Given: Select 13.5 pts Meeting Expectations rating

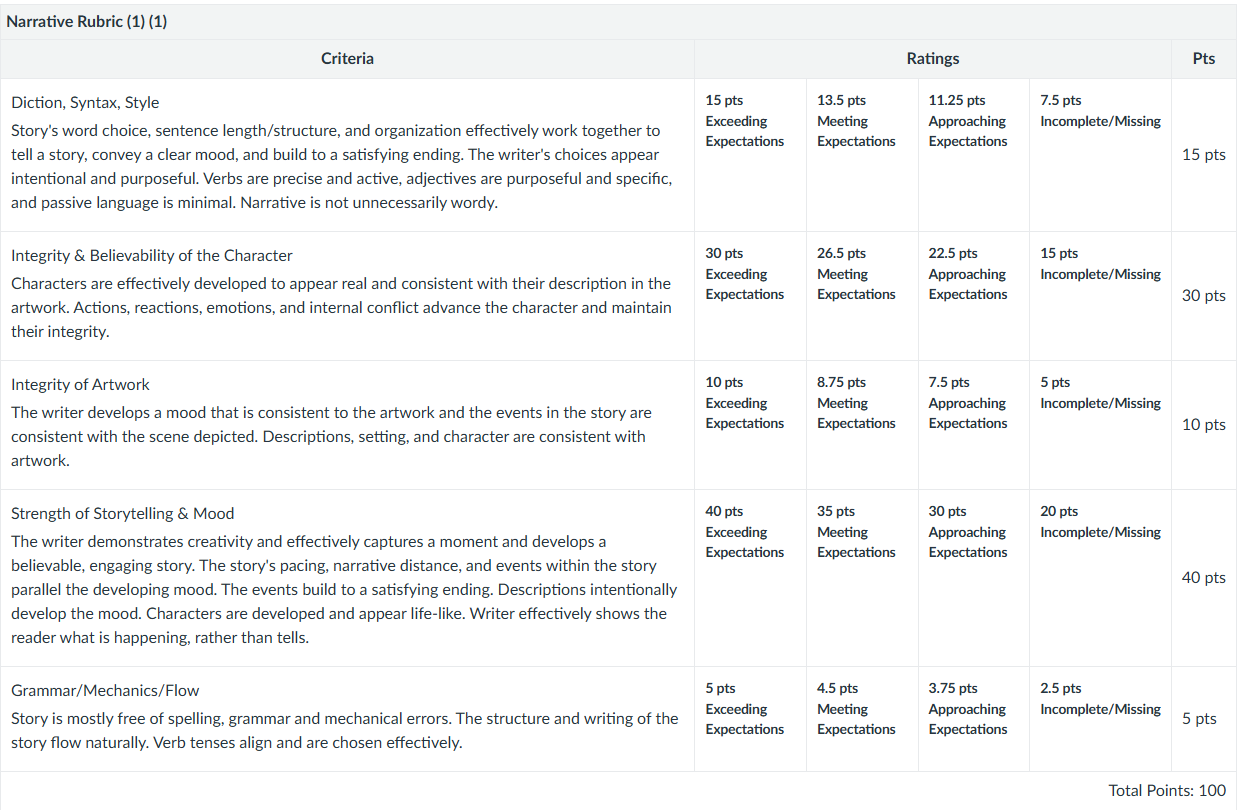Looking at the screenshot, I should pos(856,121).
